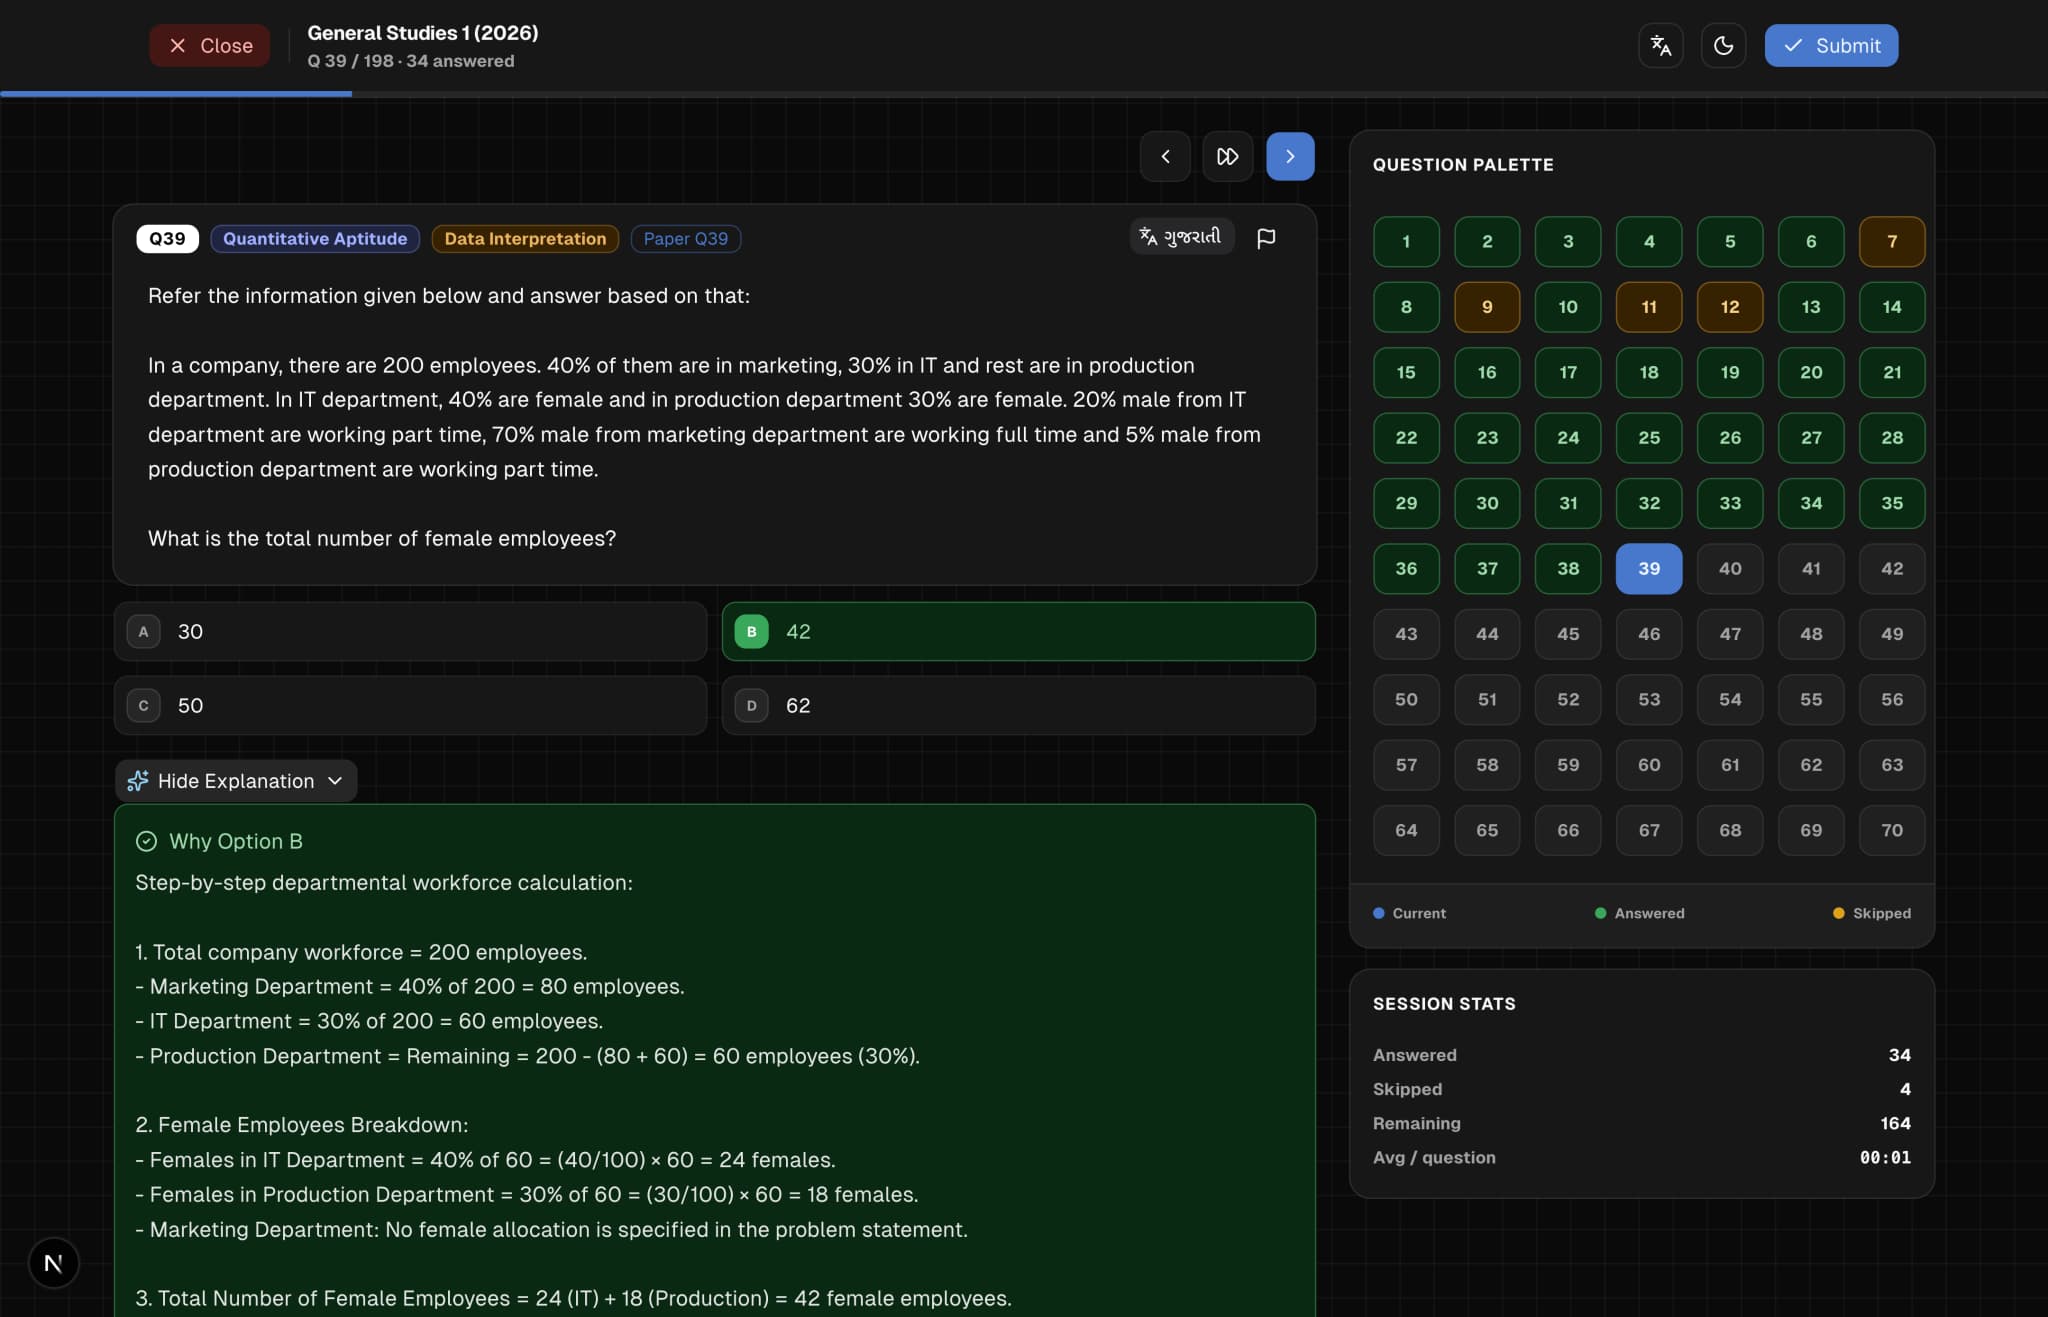Select option D: 62
Screen dimensions: 2048x1317
(1018, 706)
